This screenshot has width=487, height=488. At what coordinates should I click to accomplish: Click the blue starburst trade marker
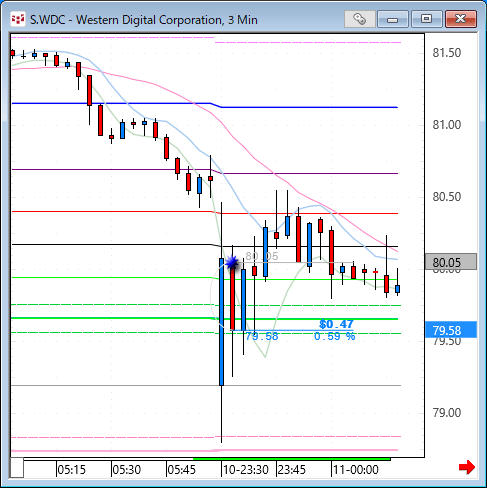(x=232, y=263)
